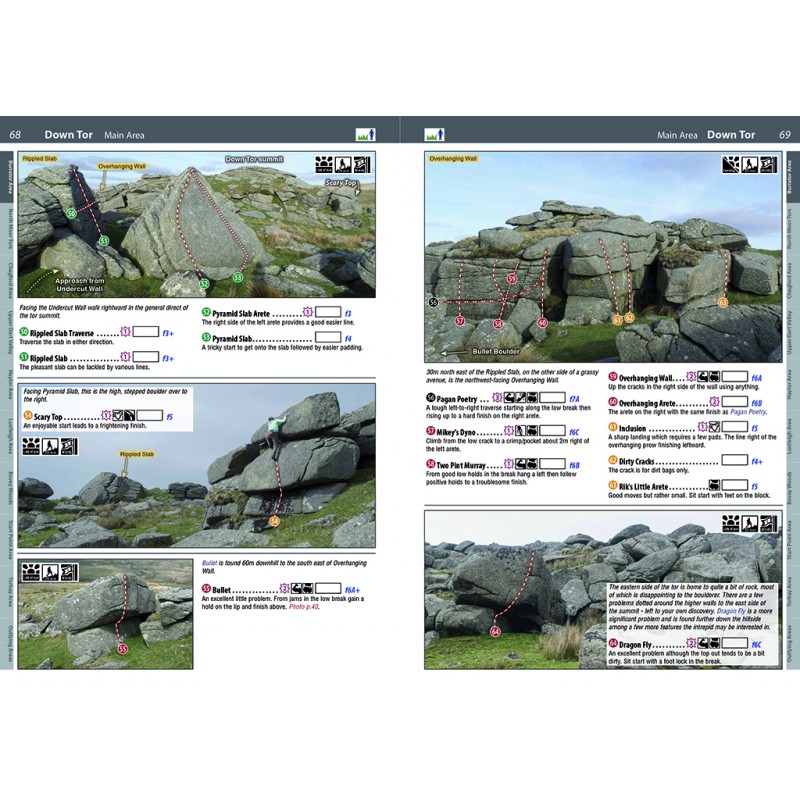Tick the box next to Dirty Cracks
The image size is (800, 800).
click(734, 461)
